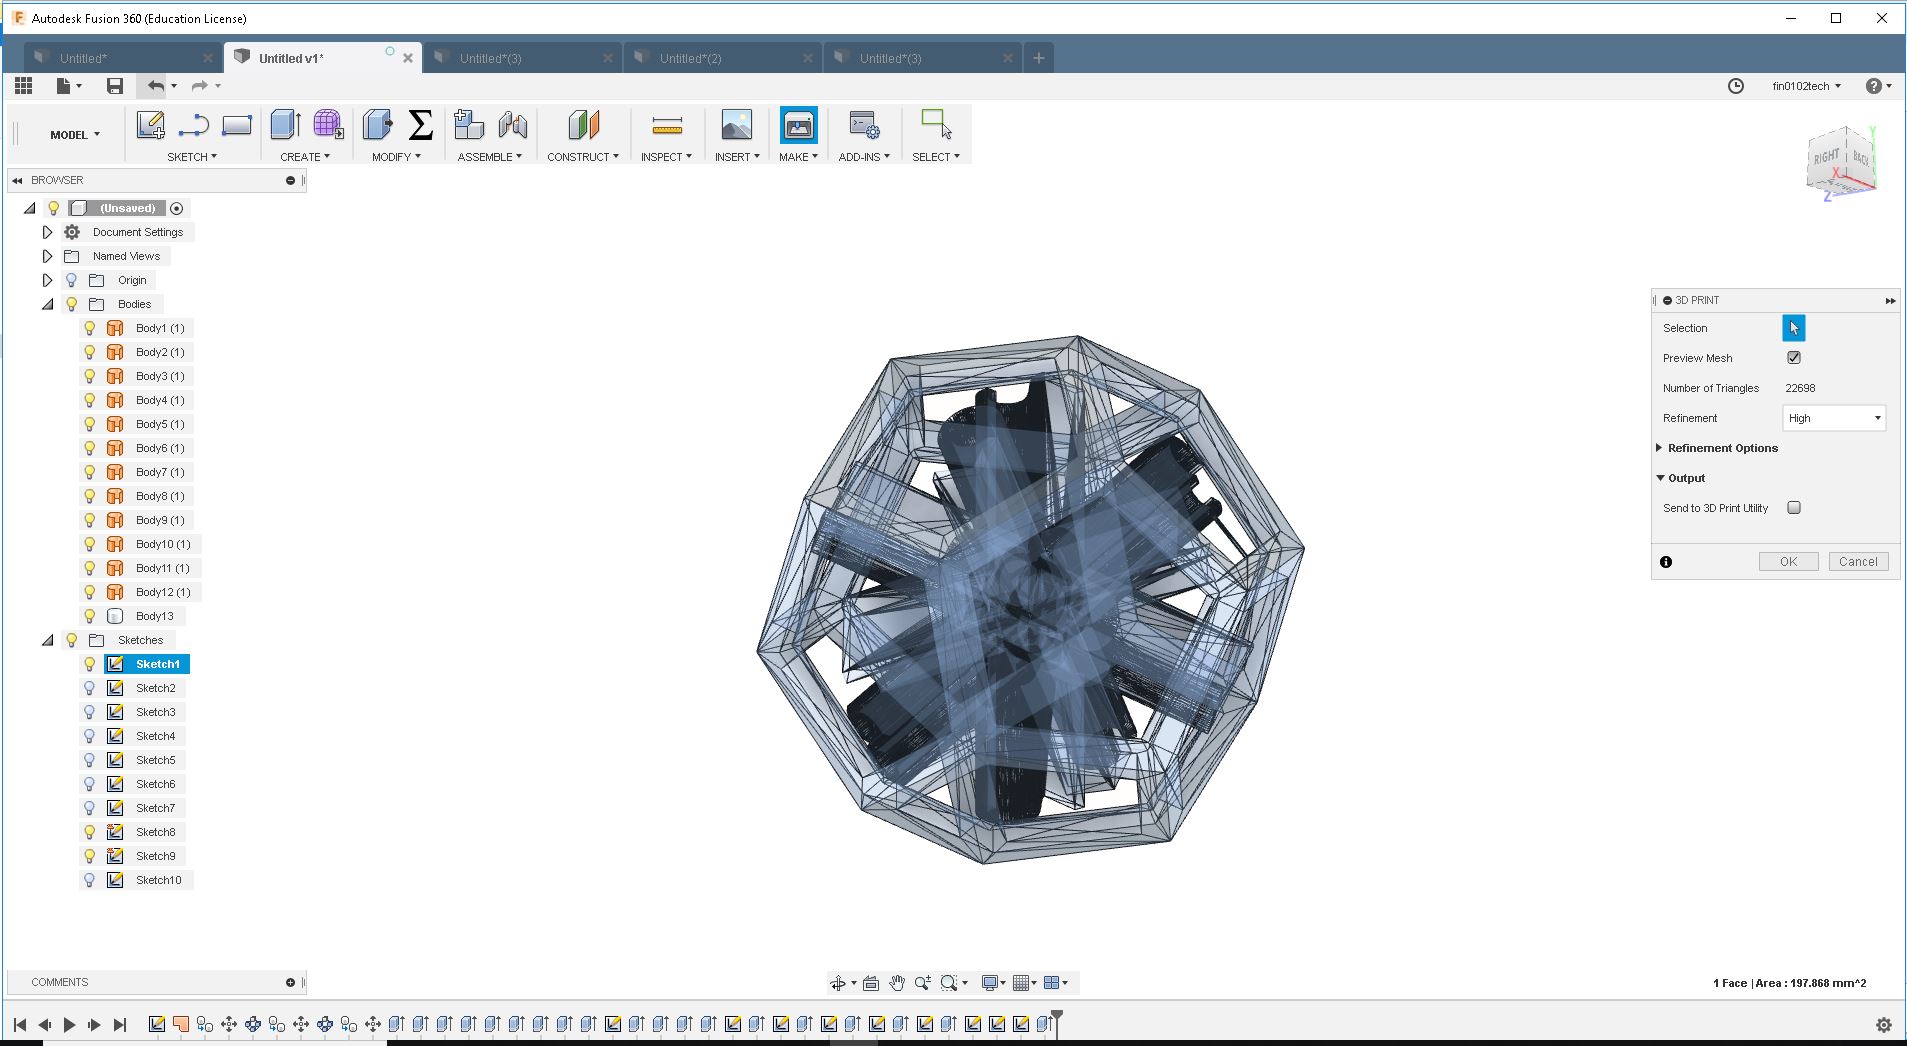
Task: Click the Undo arrow
Action: (x=155, y=86)
